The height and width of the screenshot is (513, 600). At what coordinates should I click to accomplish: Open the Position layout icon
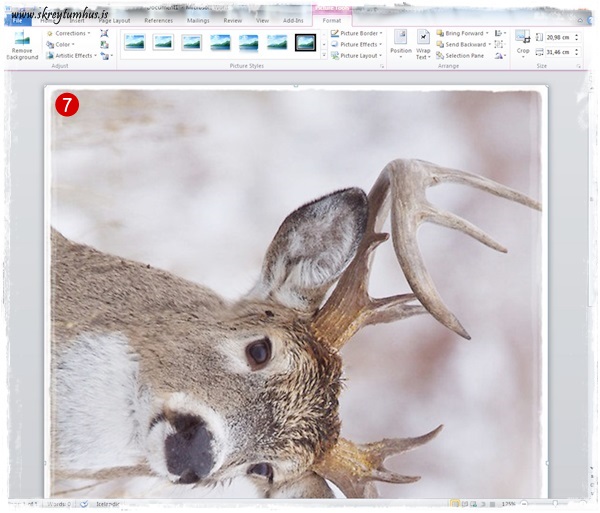tap(400, 40)
